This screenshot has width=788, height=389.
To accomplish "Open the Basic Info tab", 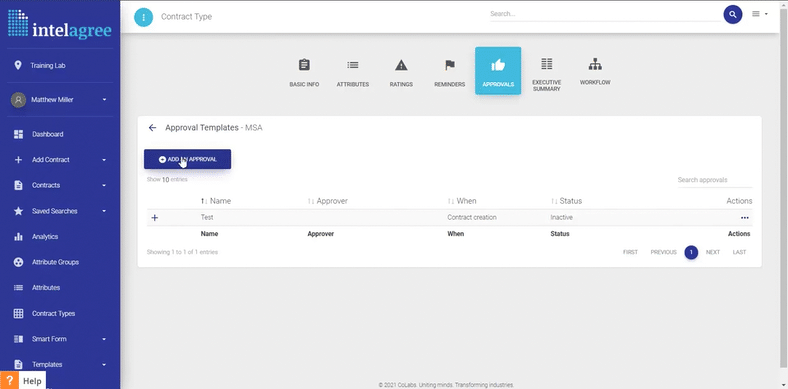I will (x=304, y=72).
